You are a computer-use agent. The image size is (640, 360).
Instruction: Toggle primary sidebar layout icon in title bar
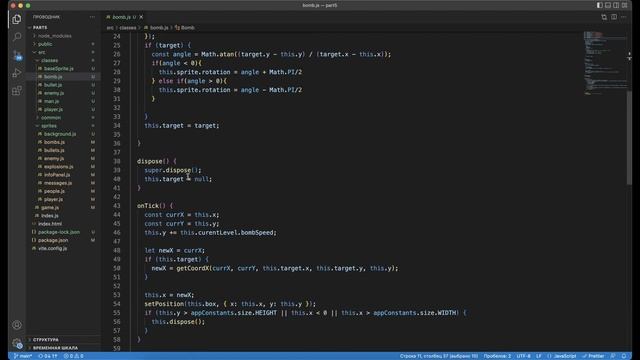pyautogui.click(x=600, y=5)
